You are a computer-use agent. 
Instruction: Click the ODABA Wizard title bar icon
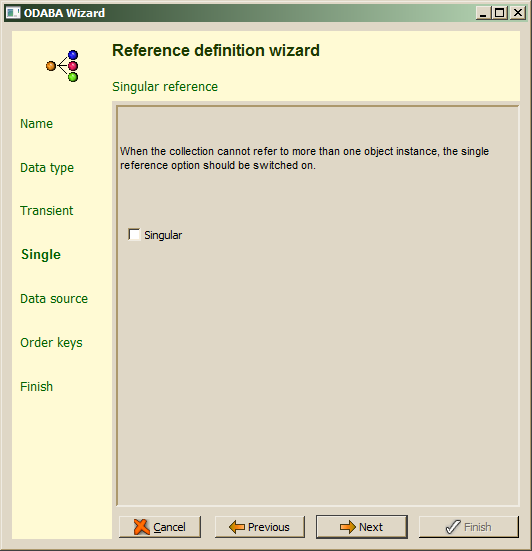(13, 13)
